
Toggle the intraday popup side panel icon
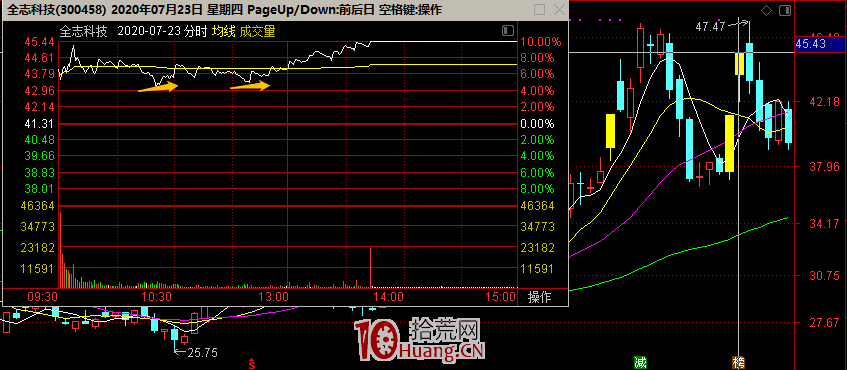[x=507, y=30]
